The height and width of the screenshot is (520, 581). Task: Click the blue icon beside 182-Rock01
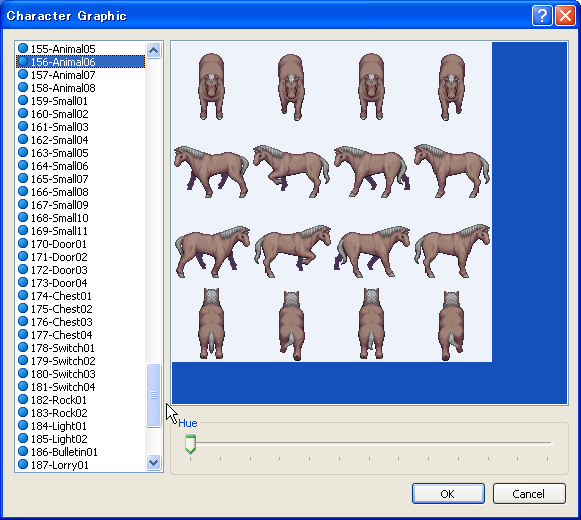23,399
